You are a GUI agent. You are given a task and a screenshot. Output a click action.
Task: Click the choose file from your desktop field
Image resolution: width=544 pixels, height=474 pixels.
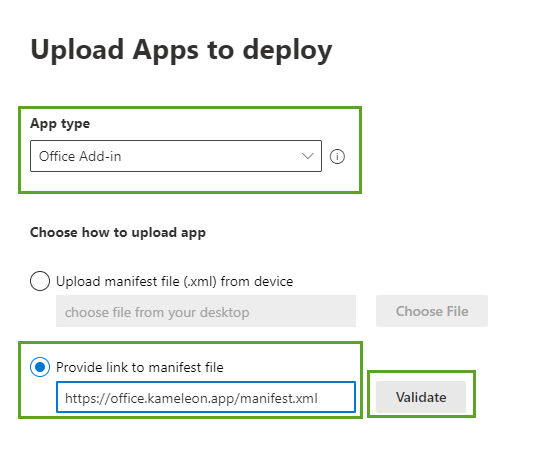(x=206, y=311)
